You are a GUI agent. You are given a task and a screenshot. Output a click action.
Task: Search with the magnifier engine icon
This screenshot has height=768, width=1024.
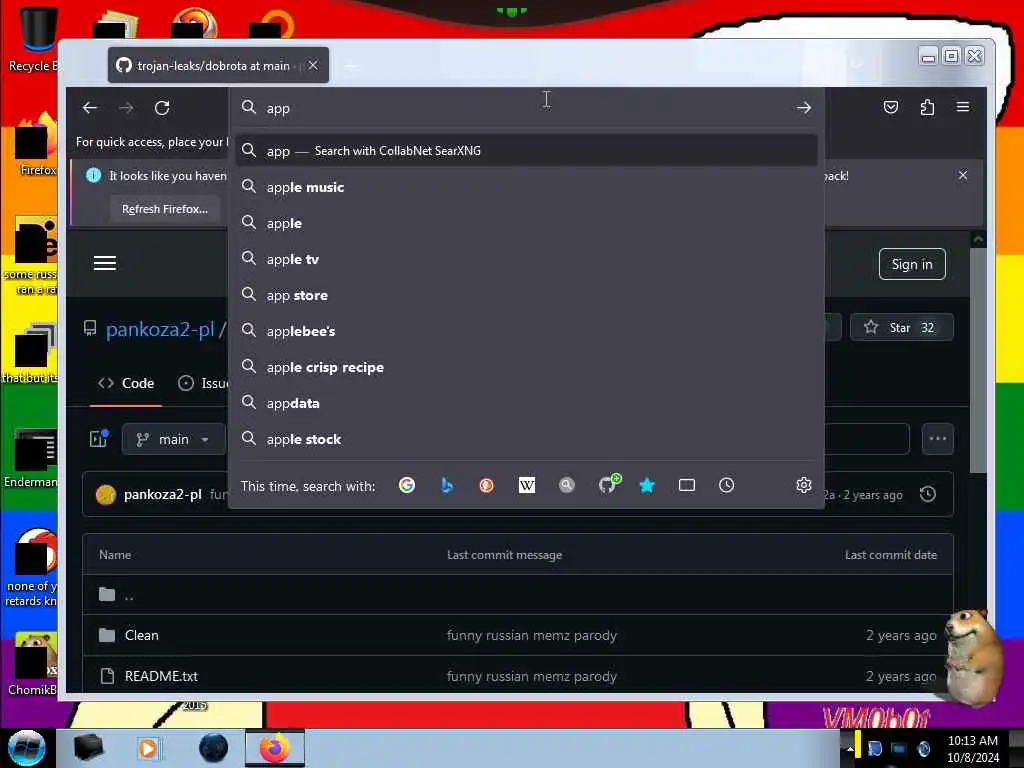pos(567,485)
